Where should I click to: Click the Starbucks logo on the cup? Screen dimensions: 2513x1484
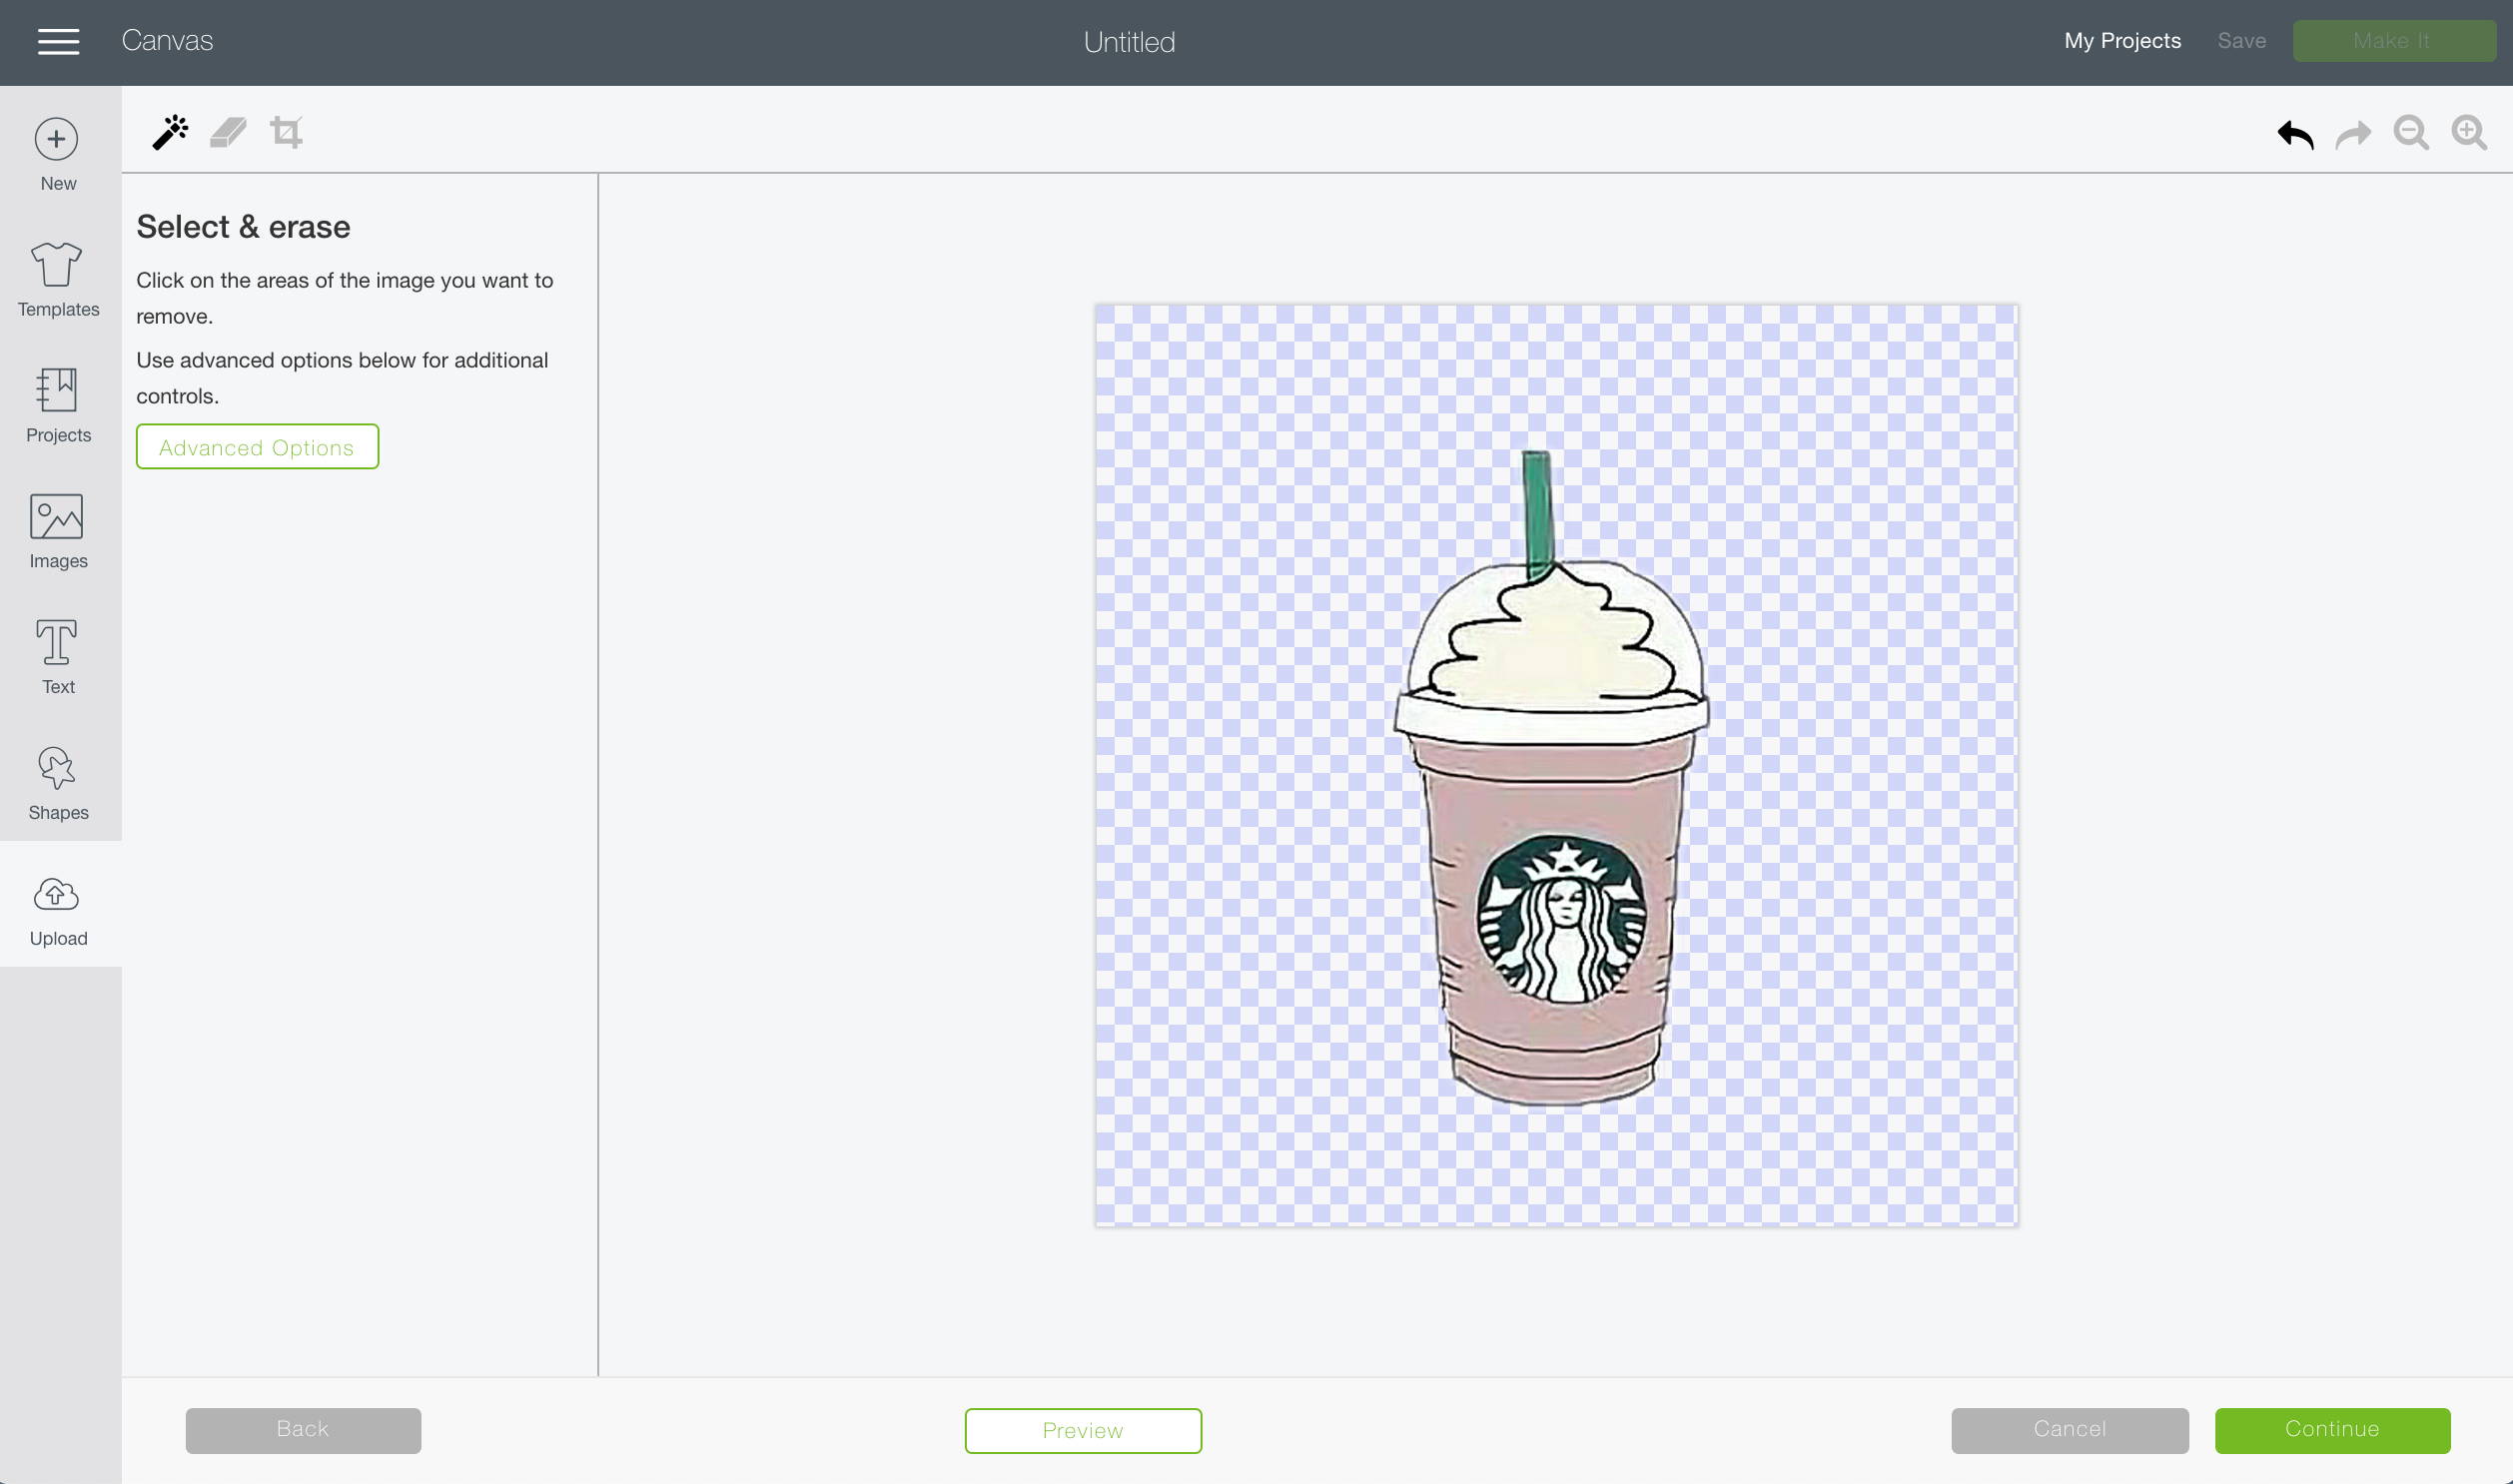coord(1561,920)
